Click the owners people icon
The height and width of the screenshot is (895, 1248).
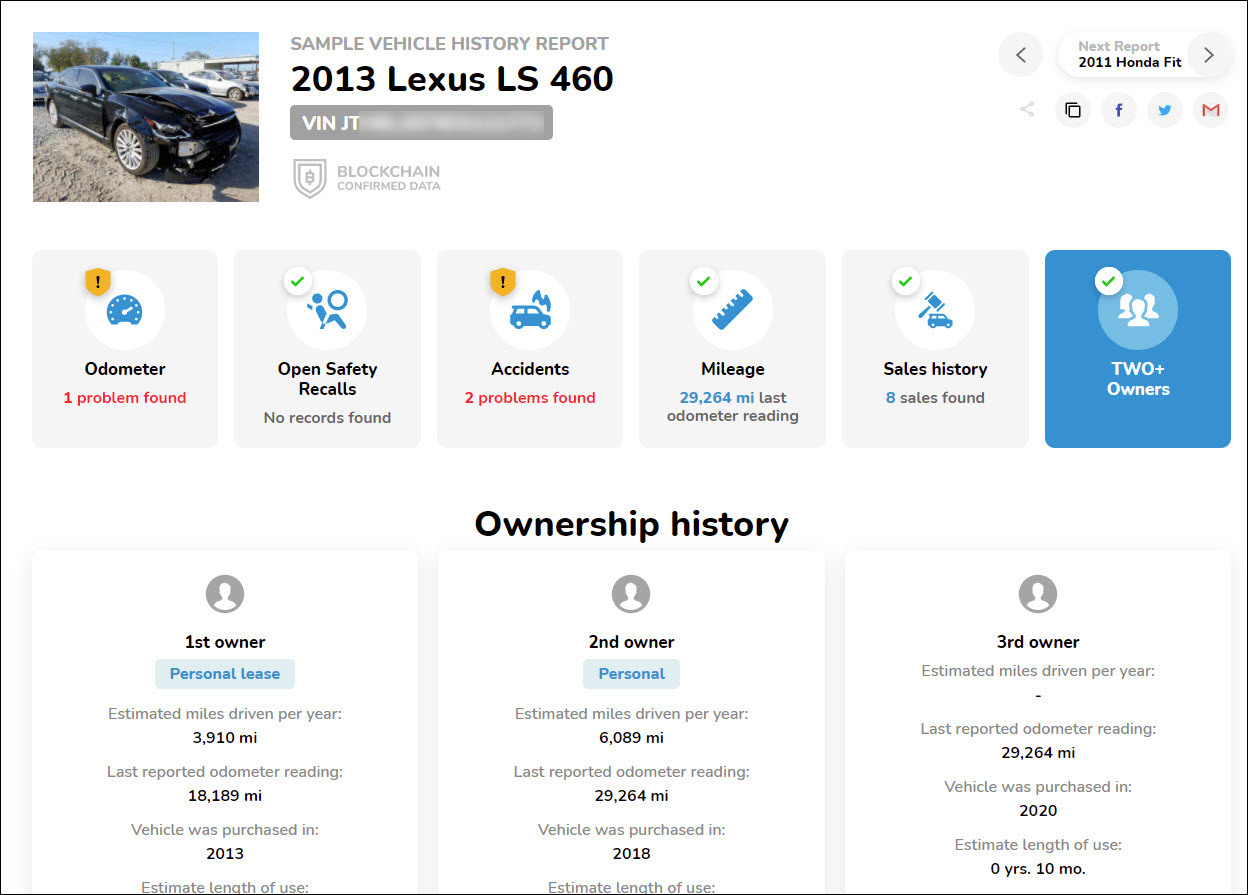coord(1138,310)
